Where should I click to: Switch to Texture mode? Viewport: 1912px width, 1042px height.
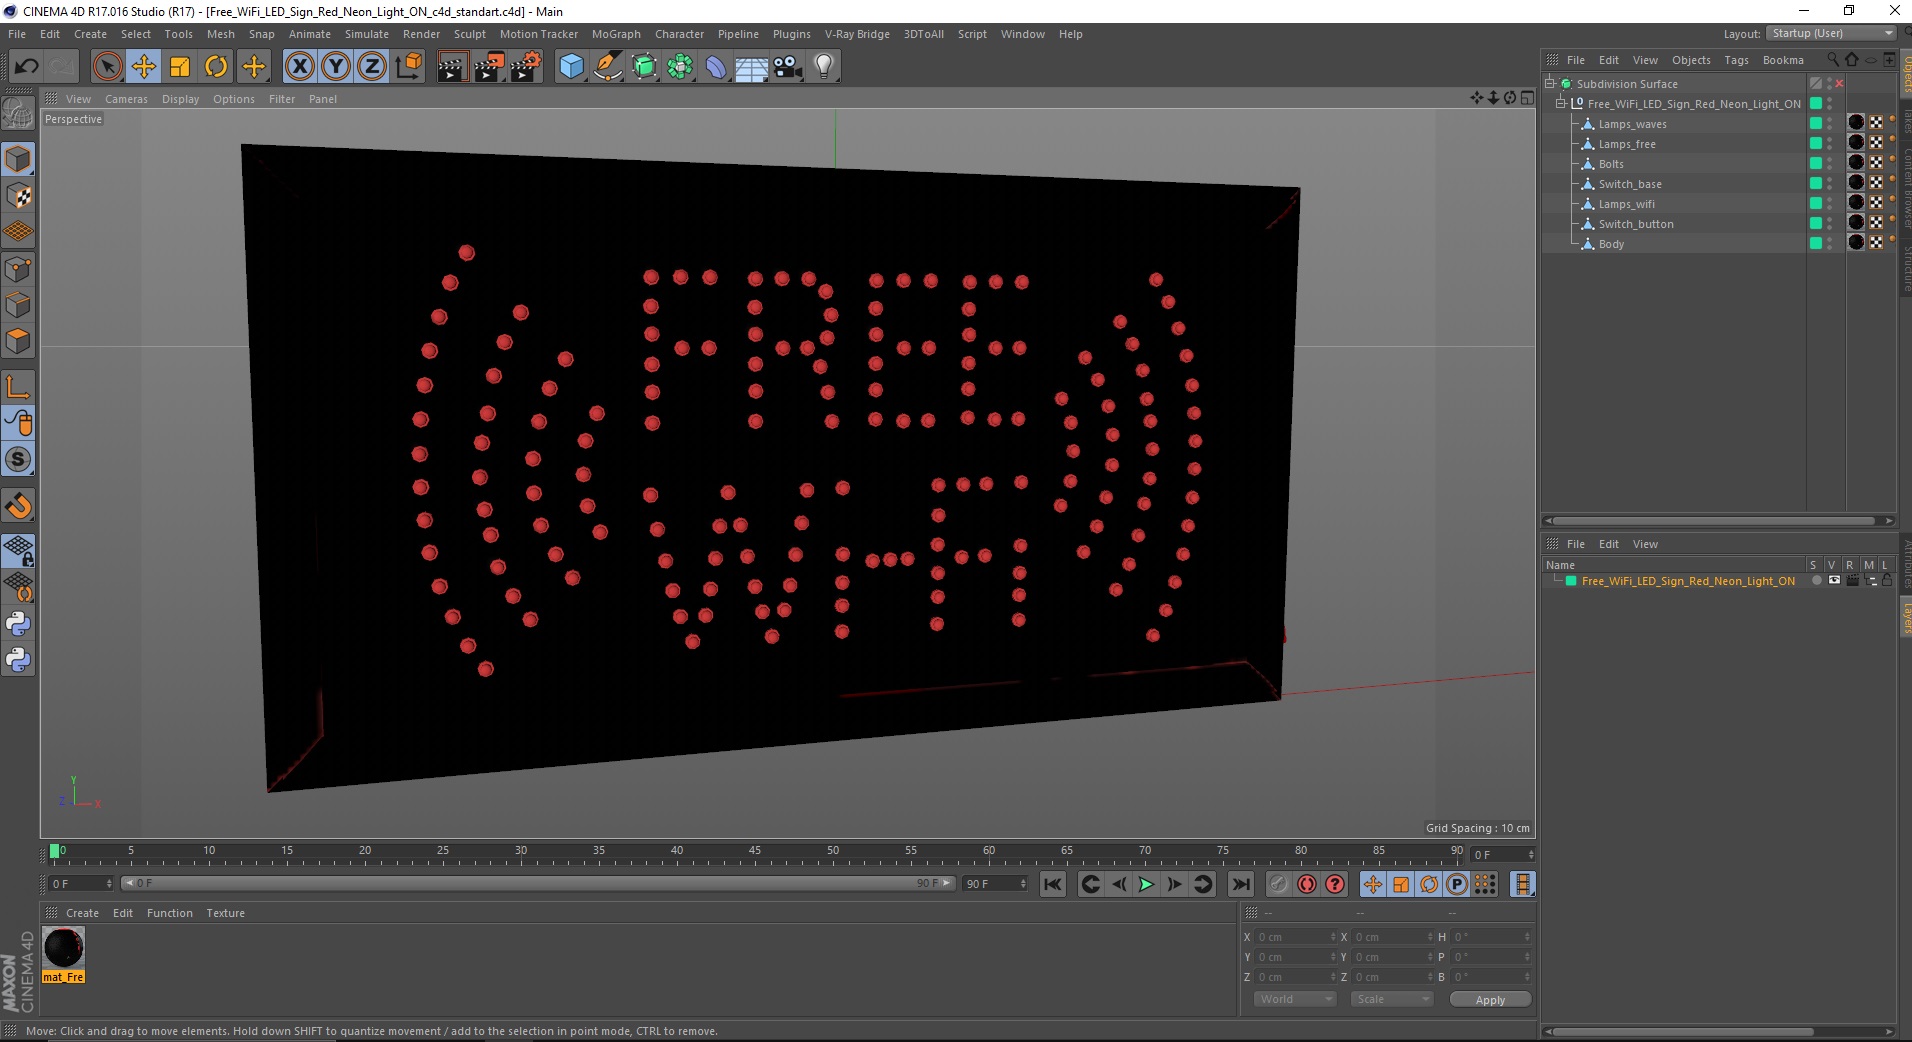[x=18, y=196]
